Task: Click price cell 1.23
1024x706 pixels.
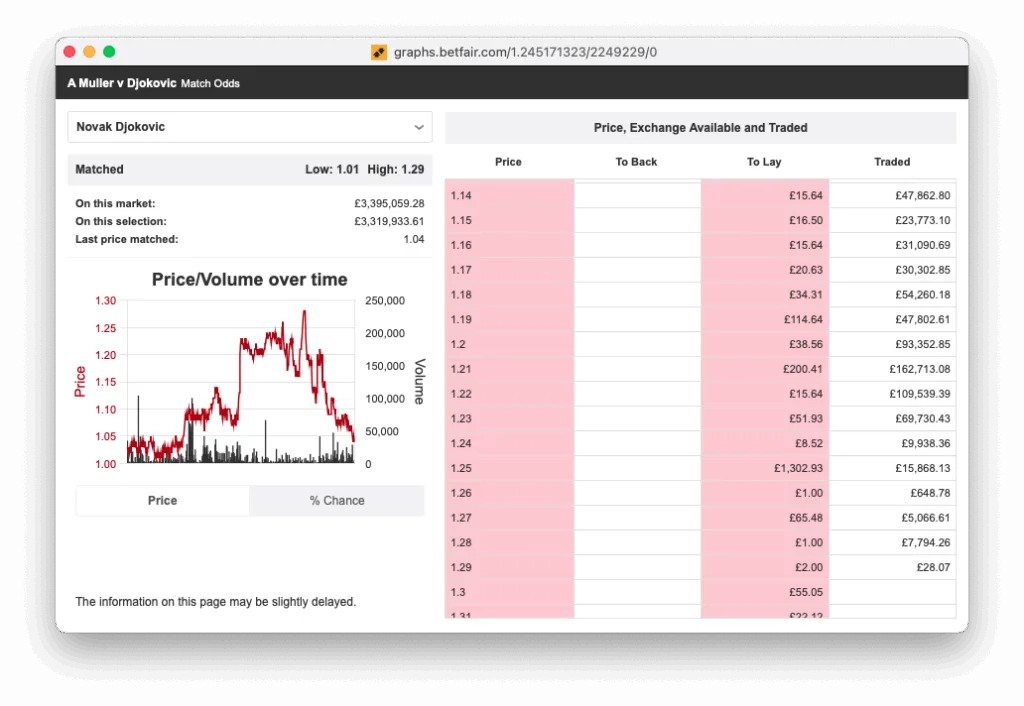Action: (509, 419)
